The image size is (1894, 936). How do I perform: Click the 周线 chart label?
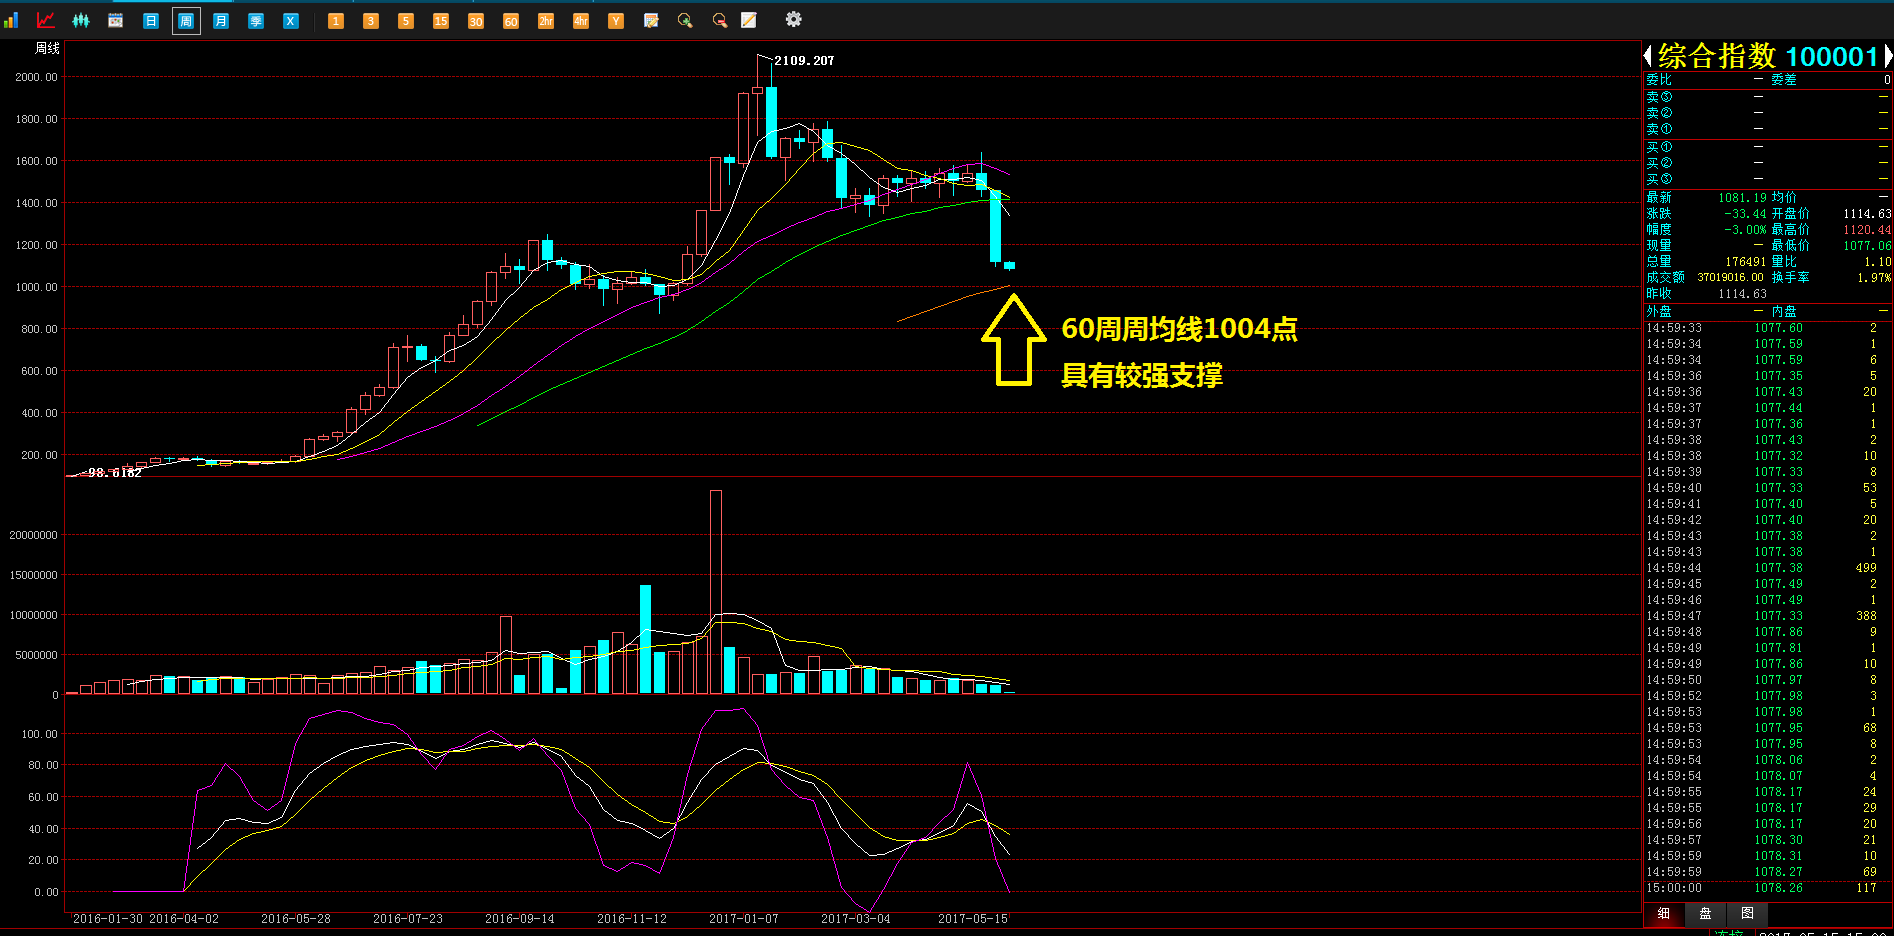pyautogui.click(x=47, y=48)
